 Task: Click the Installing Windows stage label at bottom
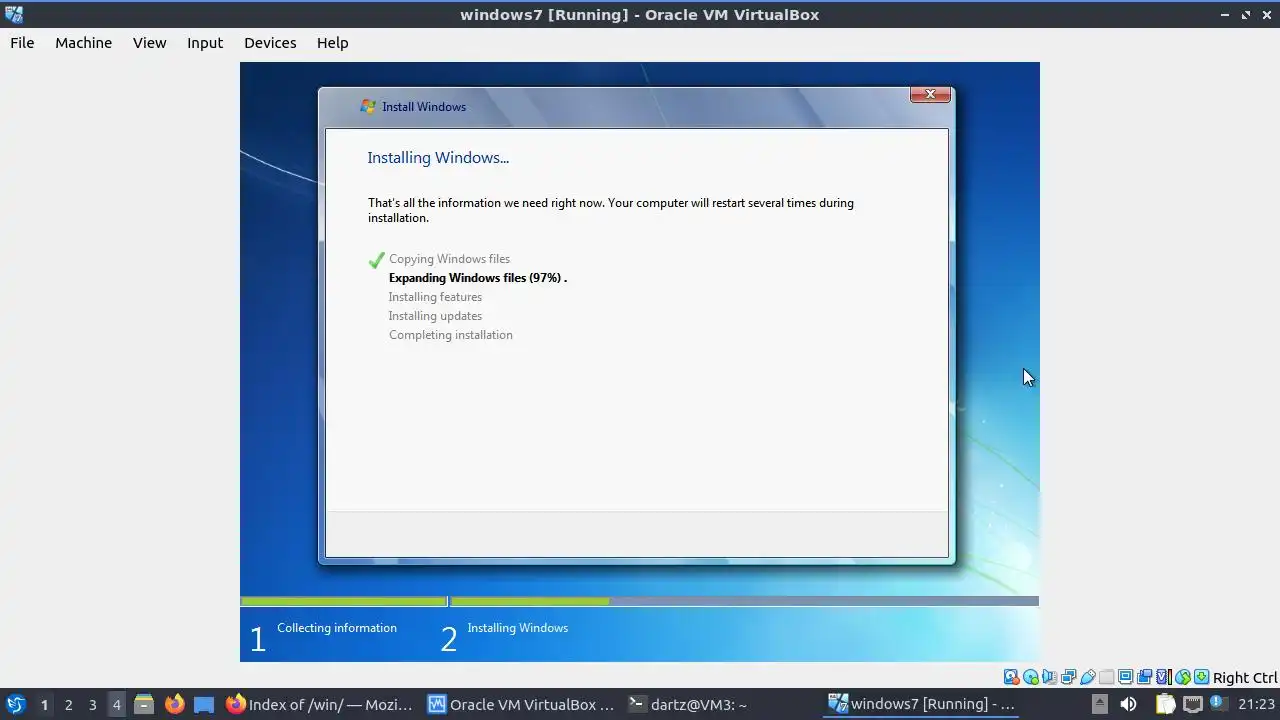point(518,628)
